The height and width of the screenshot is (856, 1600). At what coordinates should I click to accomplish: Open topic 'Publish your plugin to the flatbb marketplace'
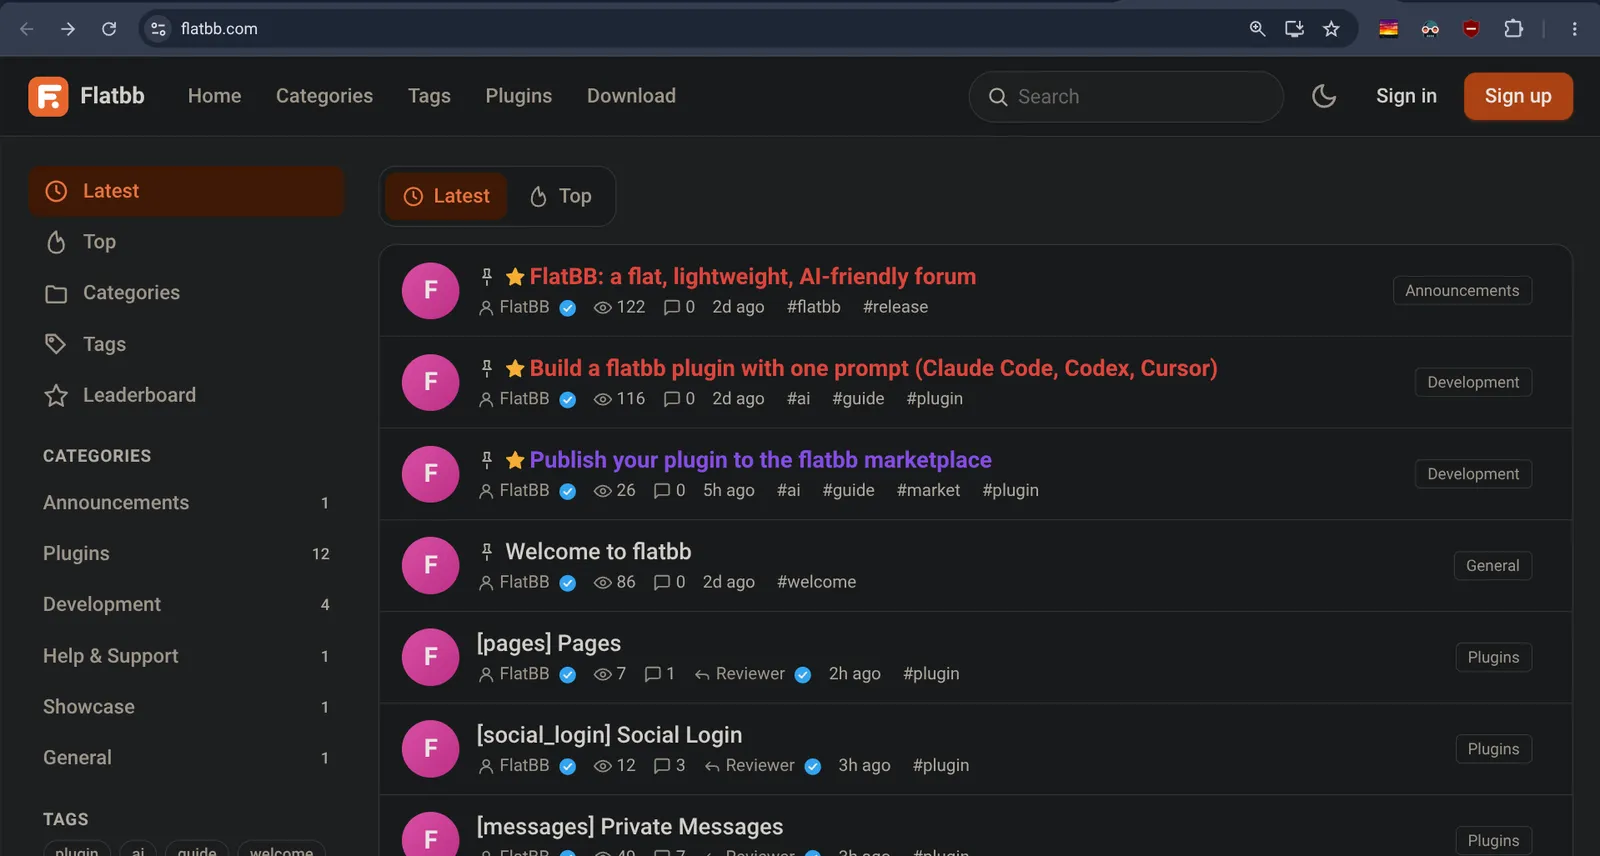pos(760,460)
